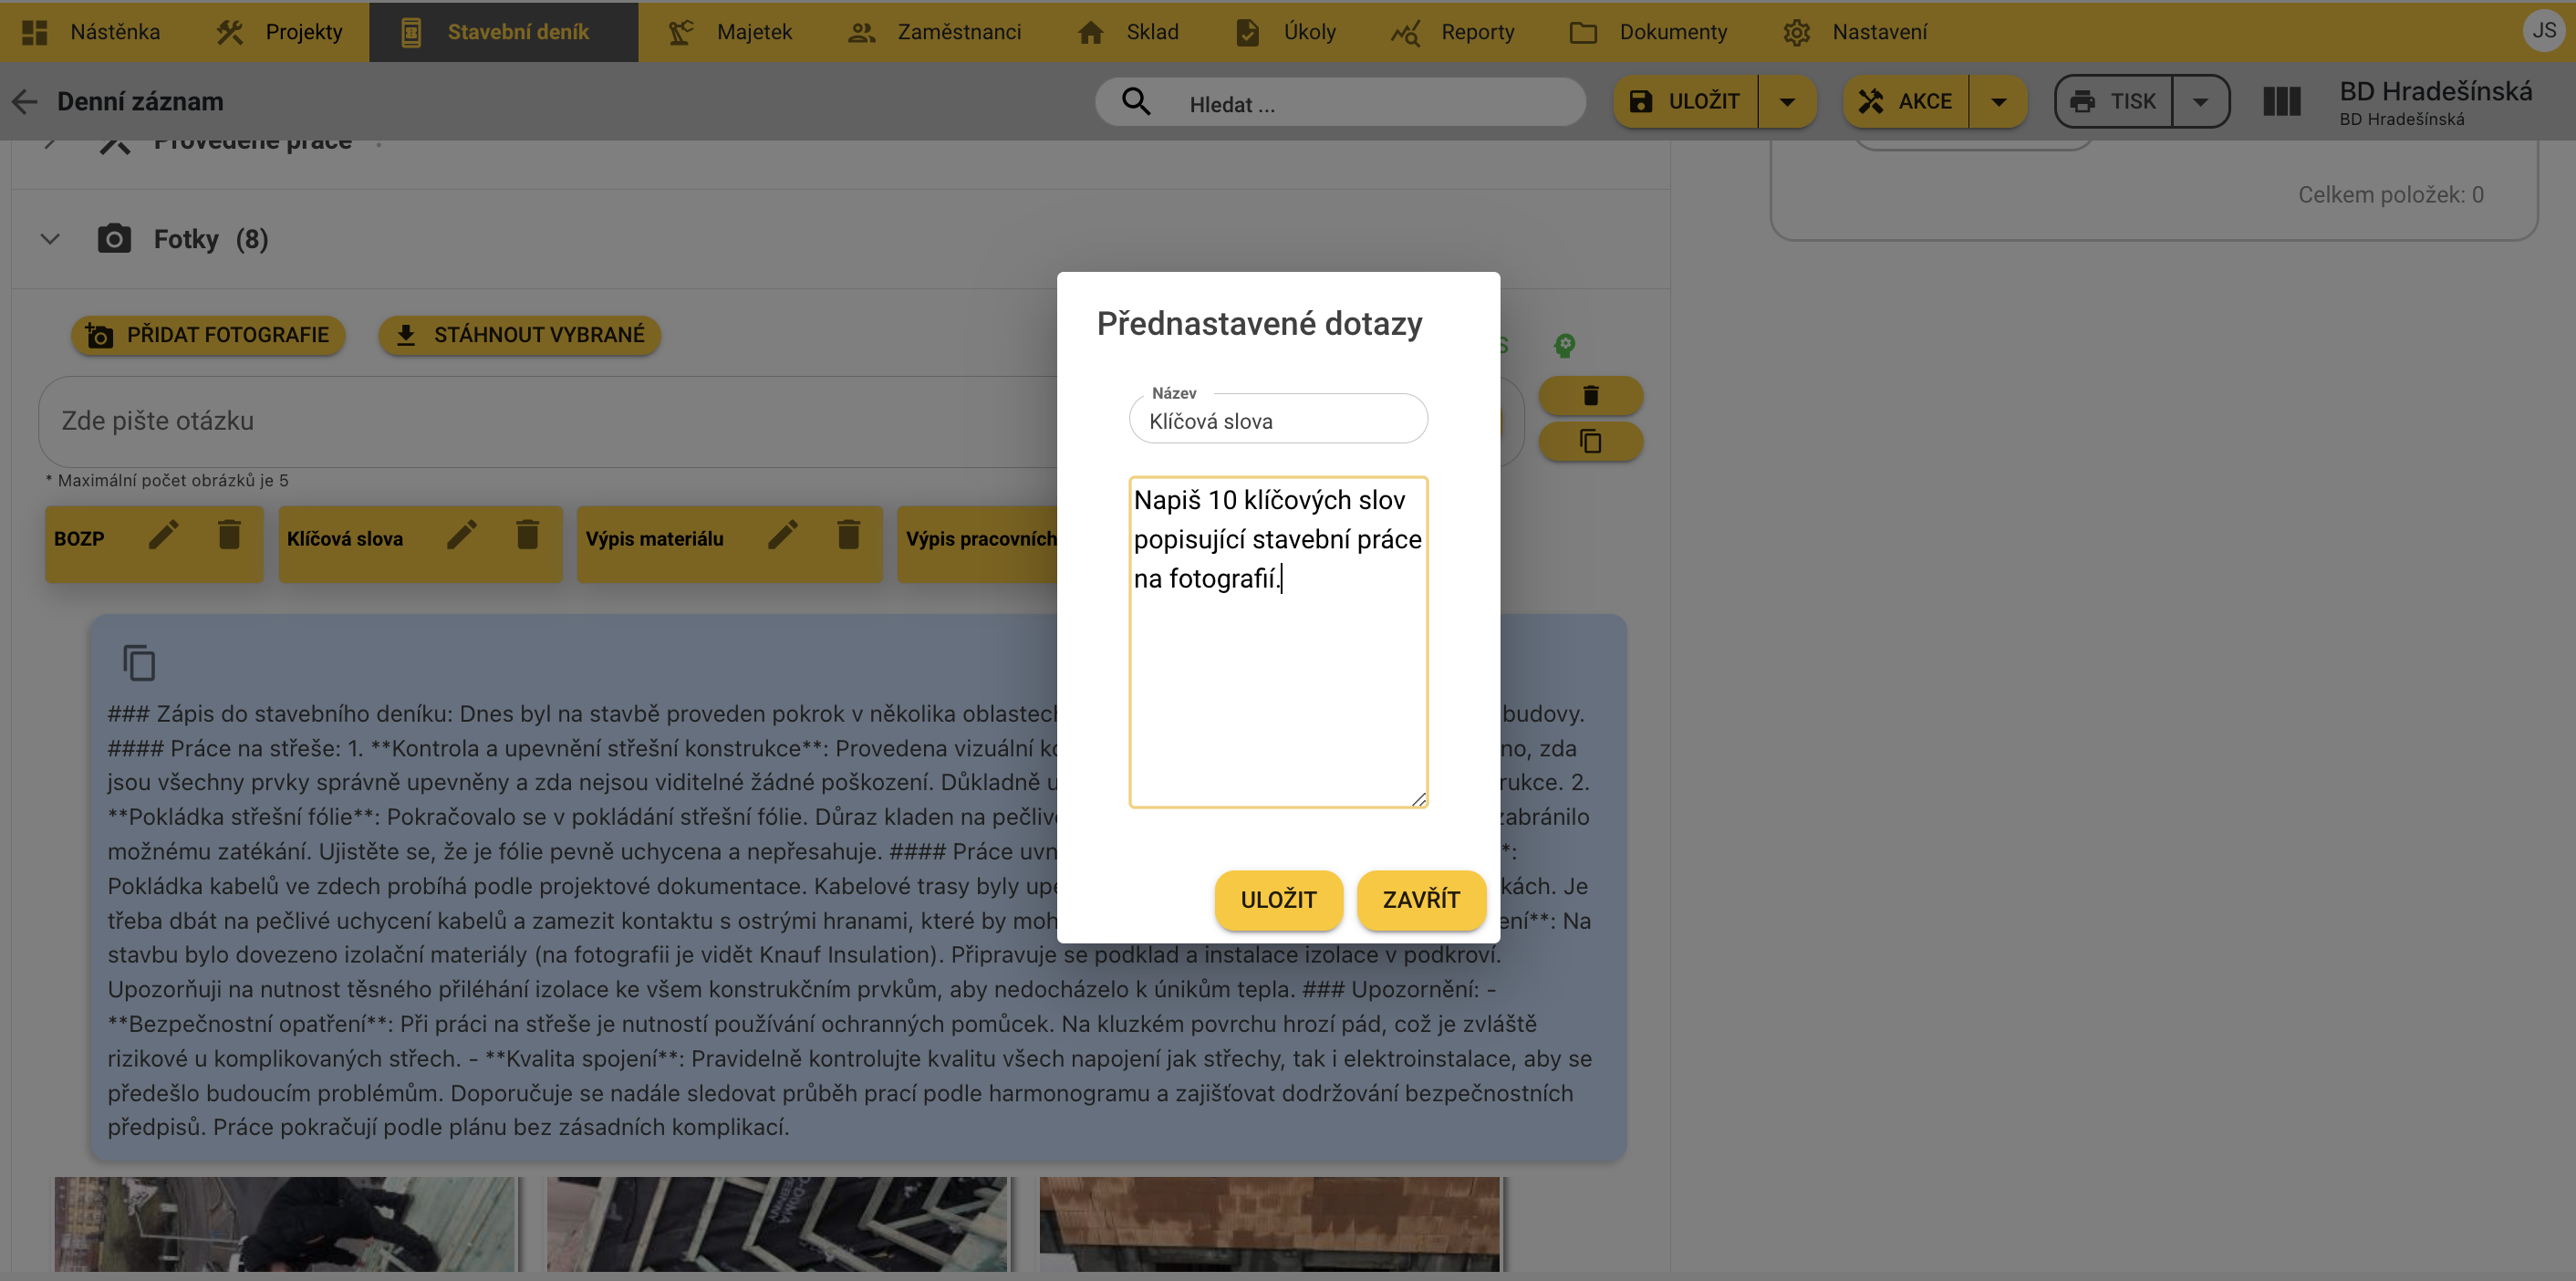Open the TISK dropdown arrow
Image resolution: width=2576 pixels, height=1281 pixels.
pos(2200,102)
